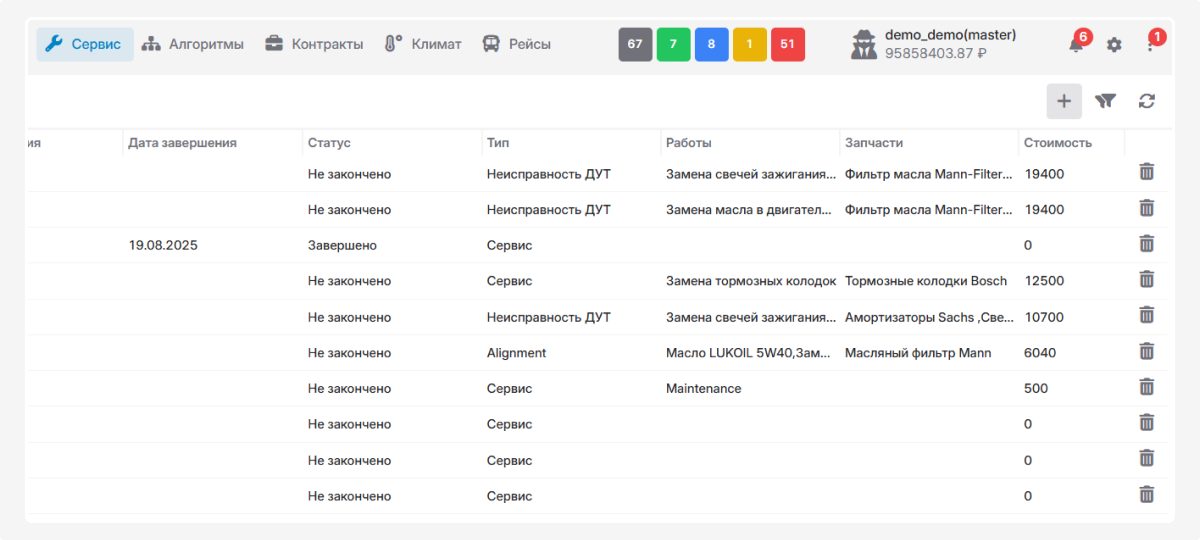
Task: Open the Контракты tab
Action: tap(314, 44)
